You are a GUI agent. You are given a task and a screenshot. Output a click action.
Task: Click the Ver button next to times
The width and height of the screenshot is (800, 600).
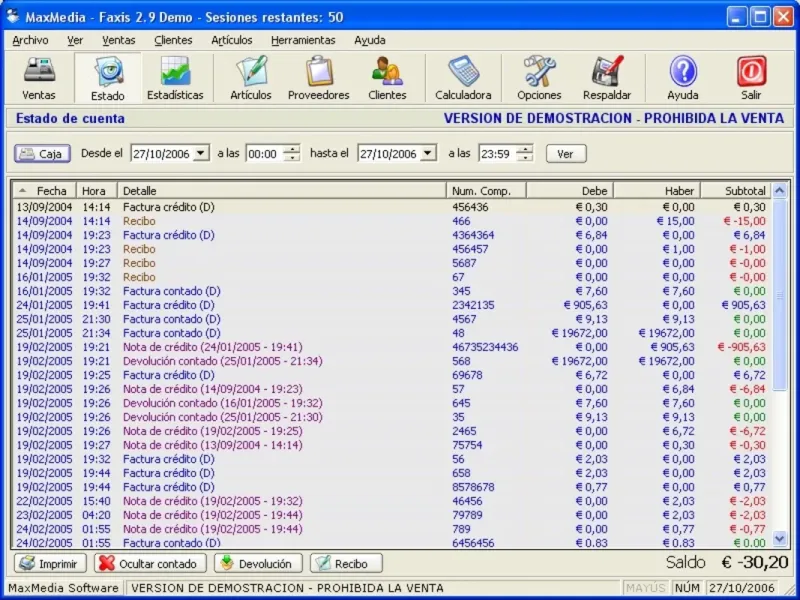click(566, 154)
